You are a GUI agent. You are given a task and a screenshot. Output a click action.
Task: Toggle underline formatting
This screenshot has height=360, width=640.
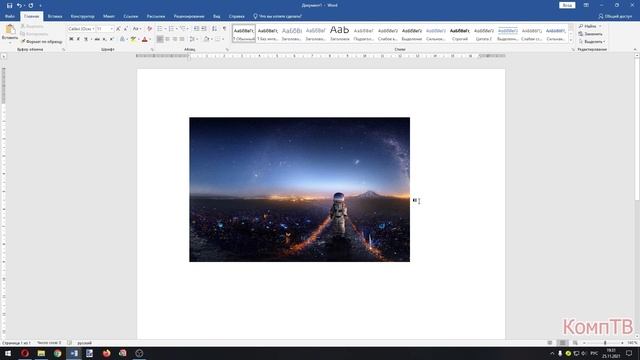click(86, 39)
